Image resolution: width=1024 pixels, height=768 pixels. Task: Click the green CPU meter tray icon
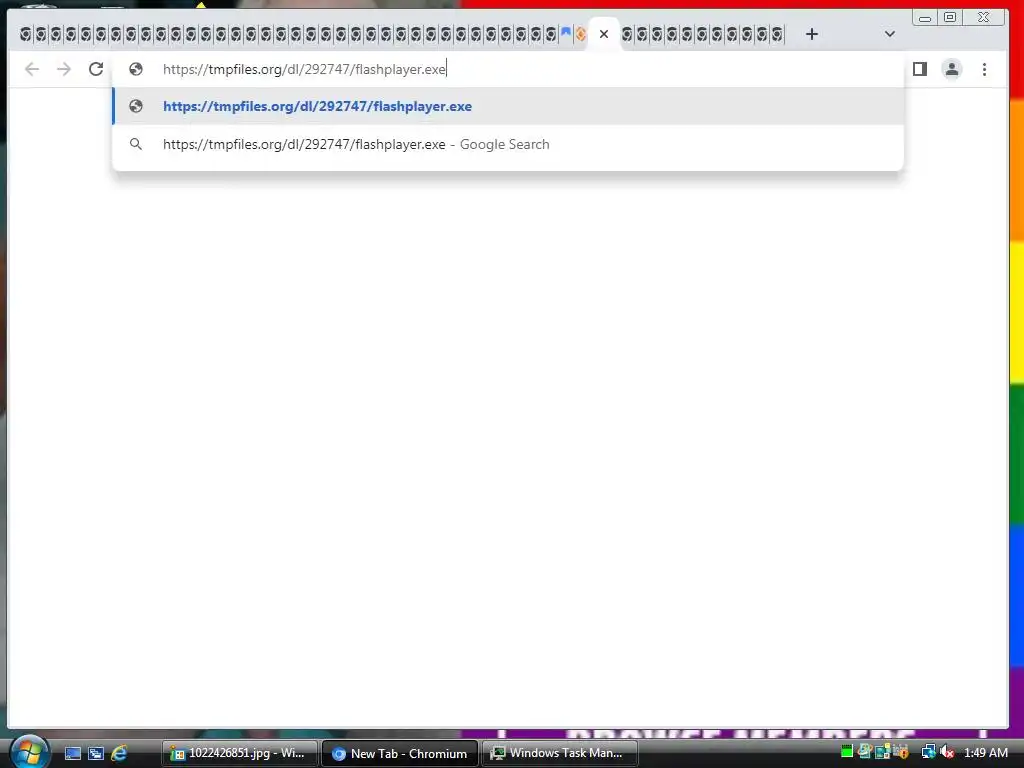click(847, 752)
